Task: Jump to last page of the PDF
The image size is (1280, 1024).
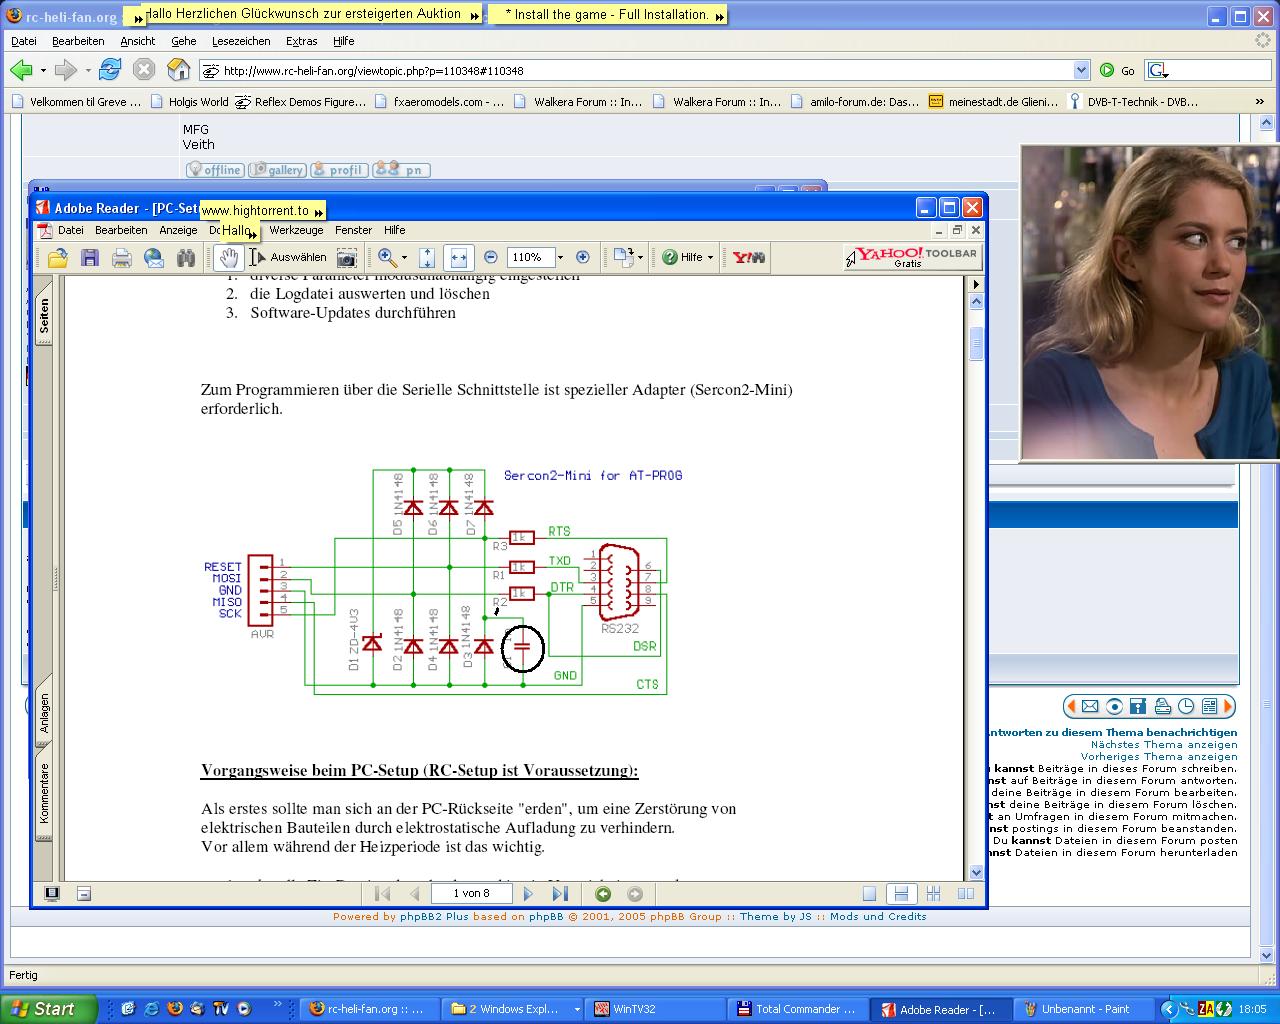Action: 560,894
